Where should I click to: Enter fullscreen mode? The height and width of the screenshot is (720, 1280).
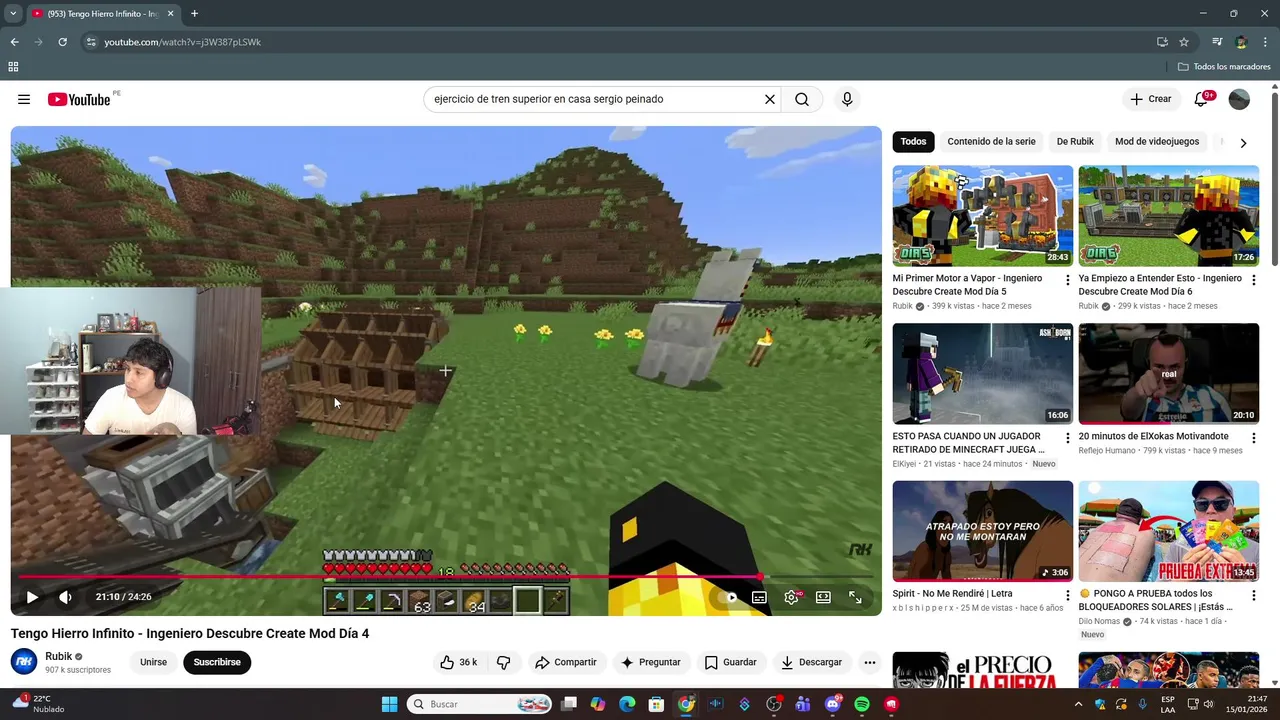[x=855, y=597]
